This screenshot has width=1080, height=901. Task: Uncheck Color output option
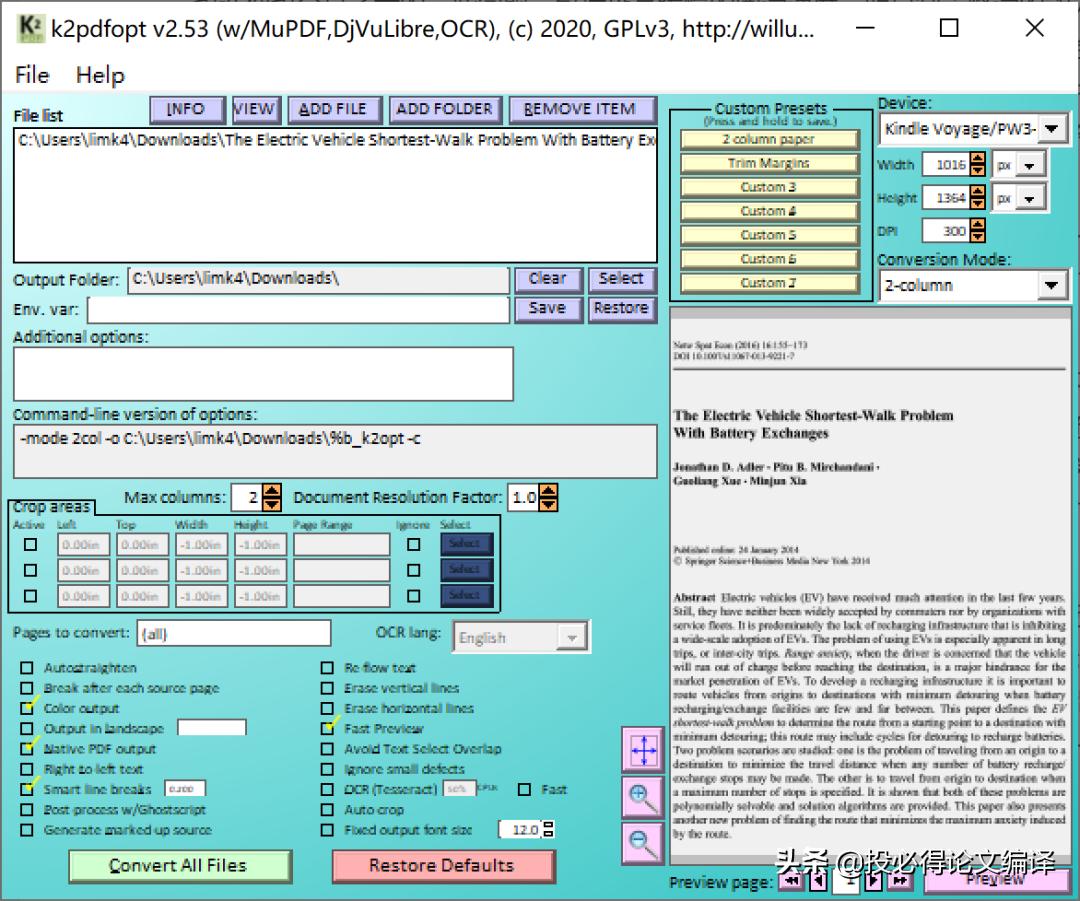tap(27, 708)
